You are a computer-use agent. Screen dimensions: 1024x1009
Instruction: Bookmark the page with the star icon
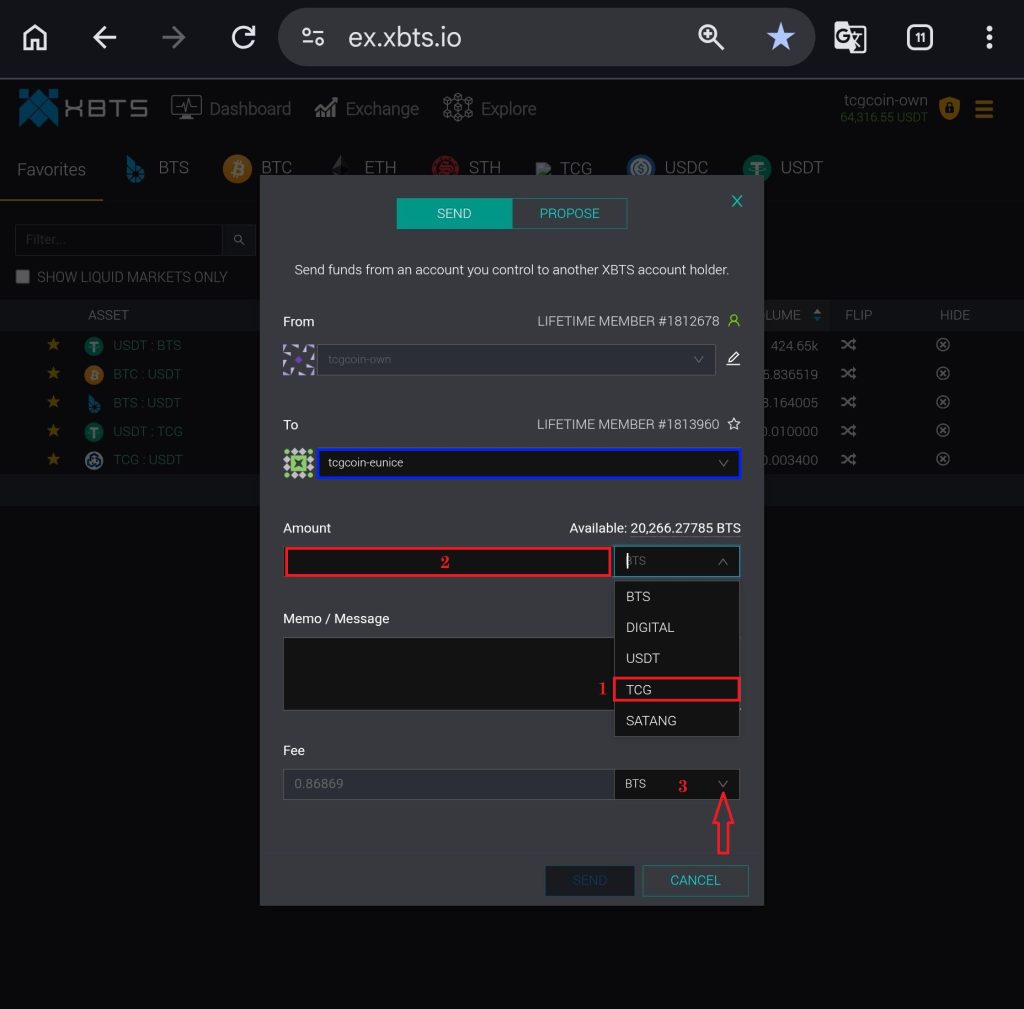coord(780,38)
